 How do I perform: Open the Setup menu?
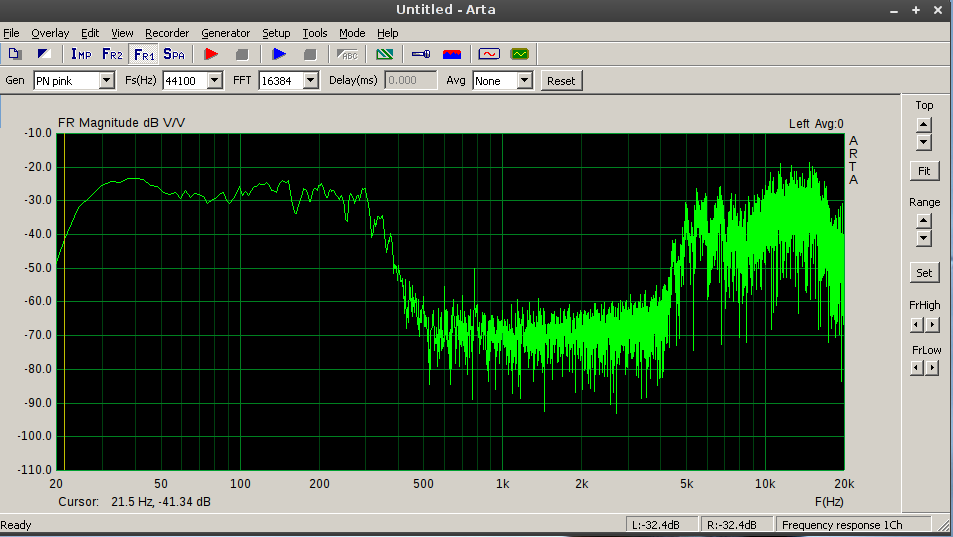pos(276,33)
